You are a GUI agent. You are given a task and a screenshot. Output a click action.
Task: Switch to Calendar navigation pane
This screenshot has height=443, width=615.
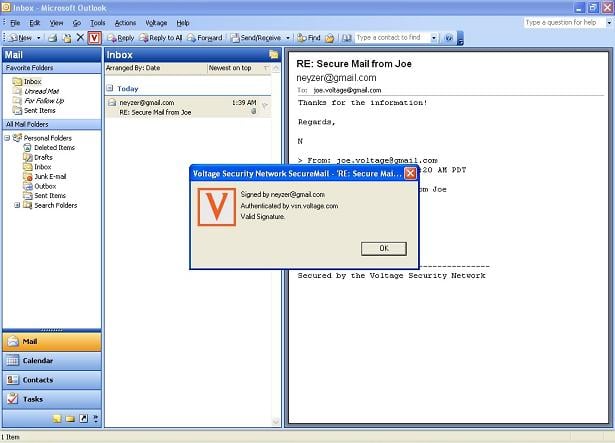(51, 361)
